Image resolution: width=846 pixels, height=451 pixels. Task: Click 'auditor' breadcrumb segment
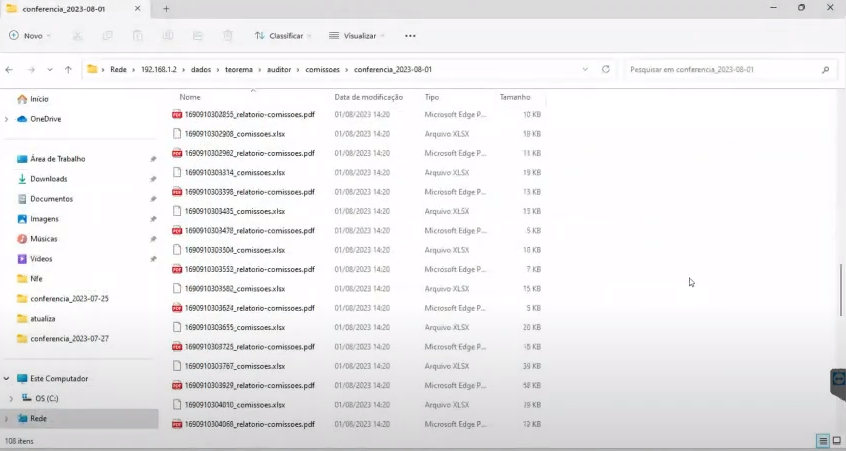click(x=279, y=70)
